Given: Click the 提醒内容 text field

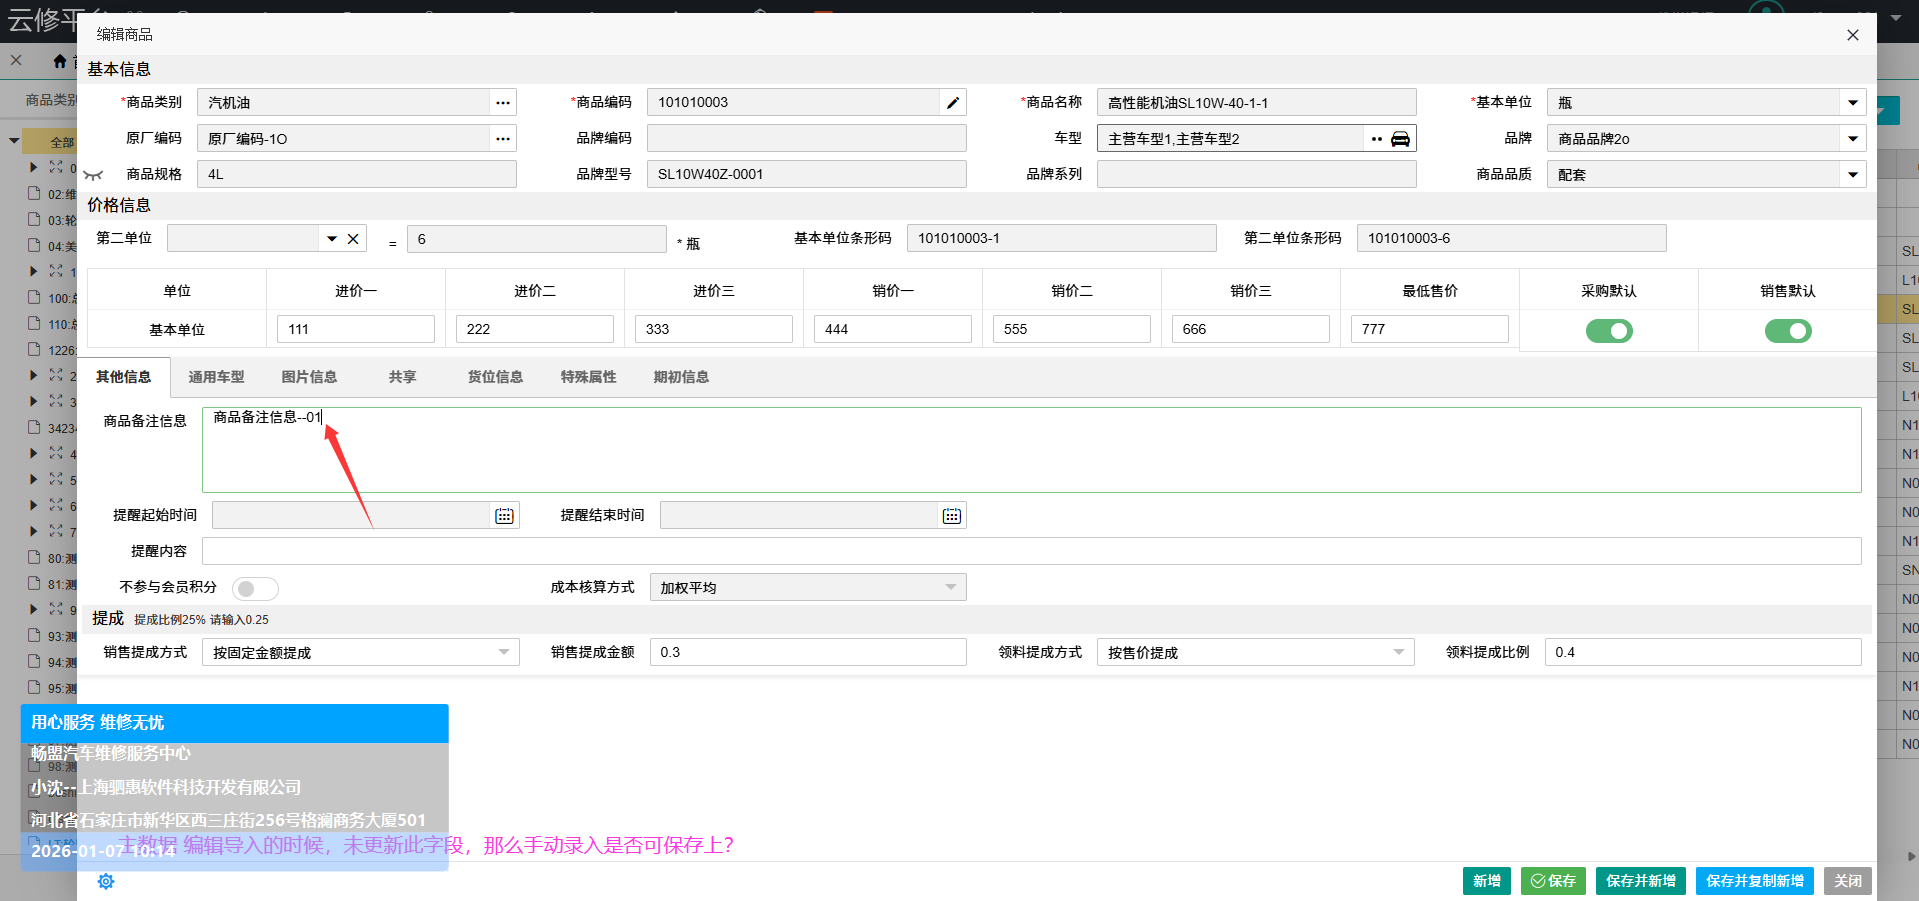Looking at the screenshot, I should pos(1030,551).
